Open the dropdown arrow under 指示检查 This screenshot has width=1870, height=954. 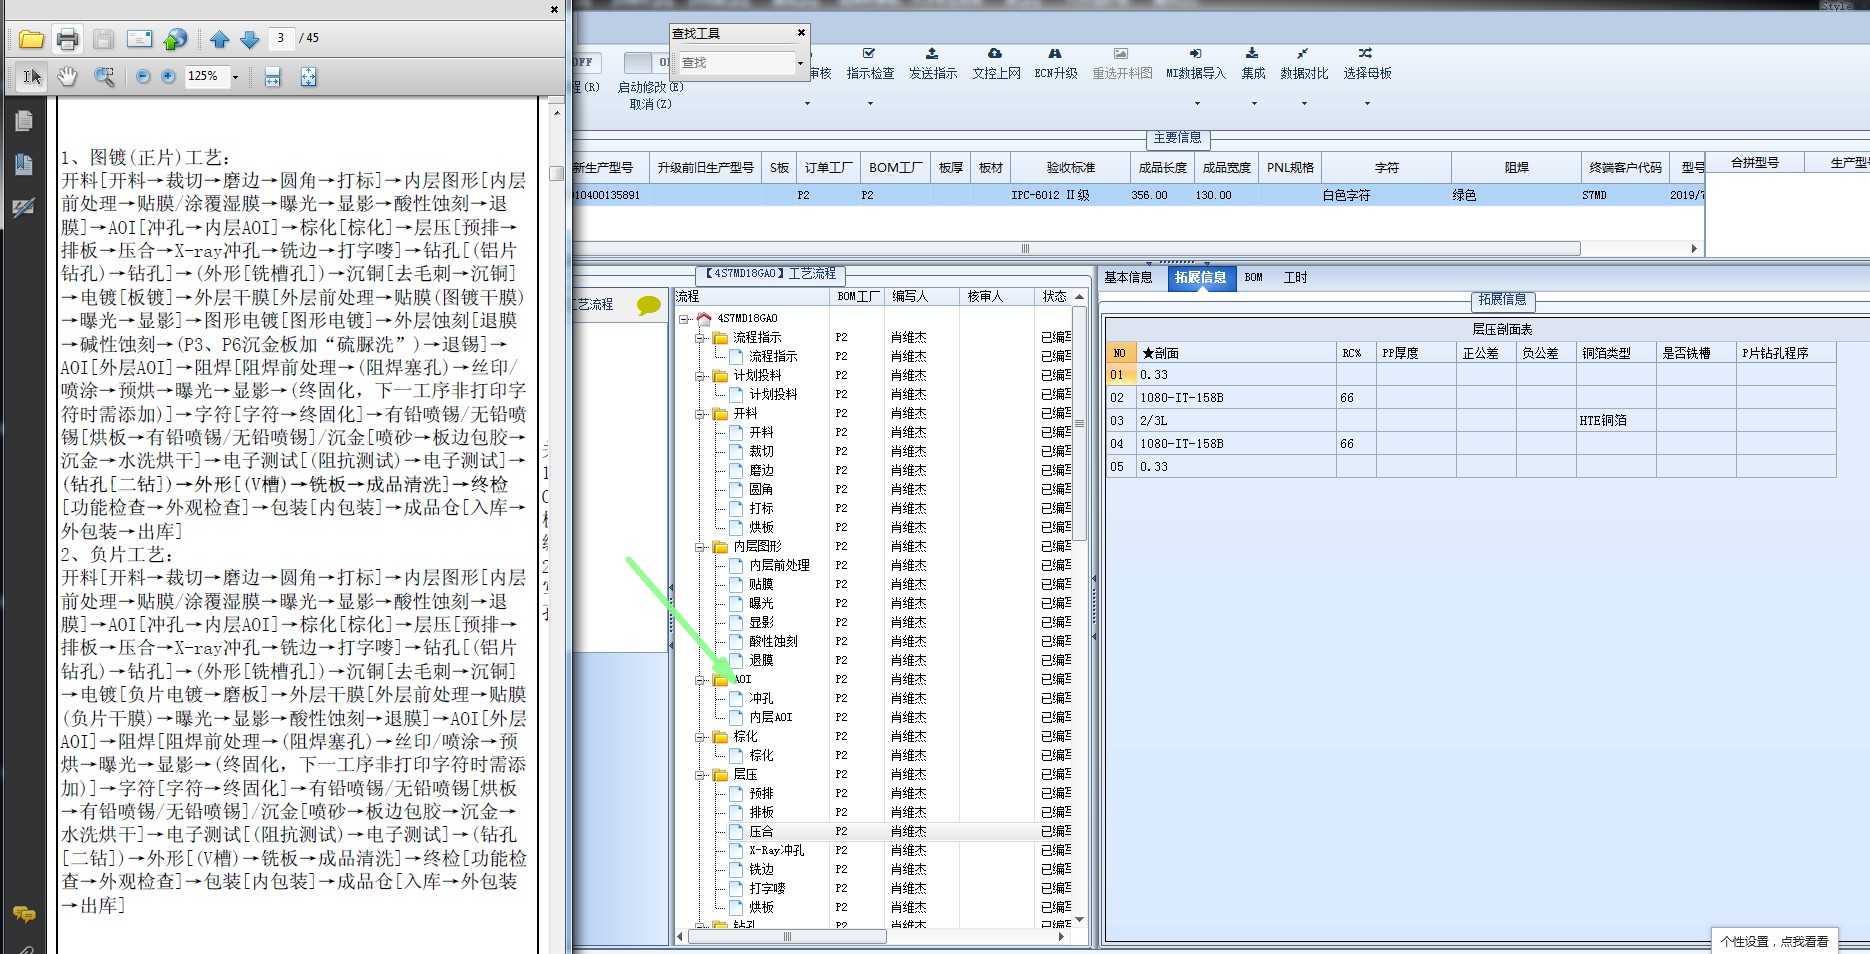[870, 103]
